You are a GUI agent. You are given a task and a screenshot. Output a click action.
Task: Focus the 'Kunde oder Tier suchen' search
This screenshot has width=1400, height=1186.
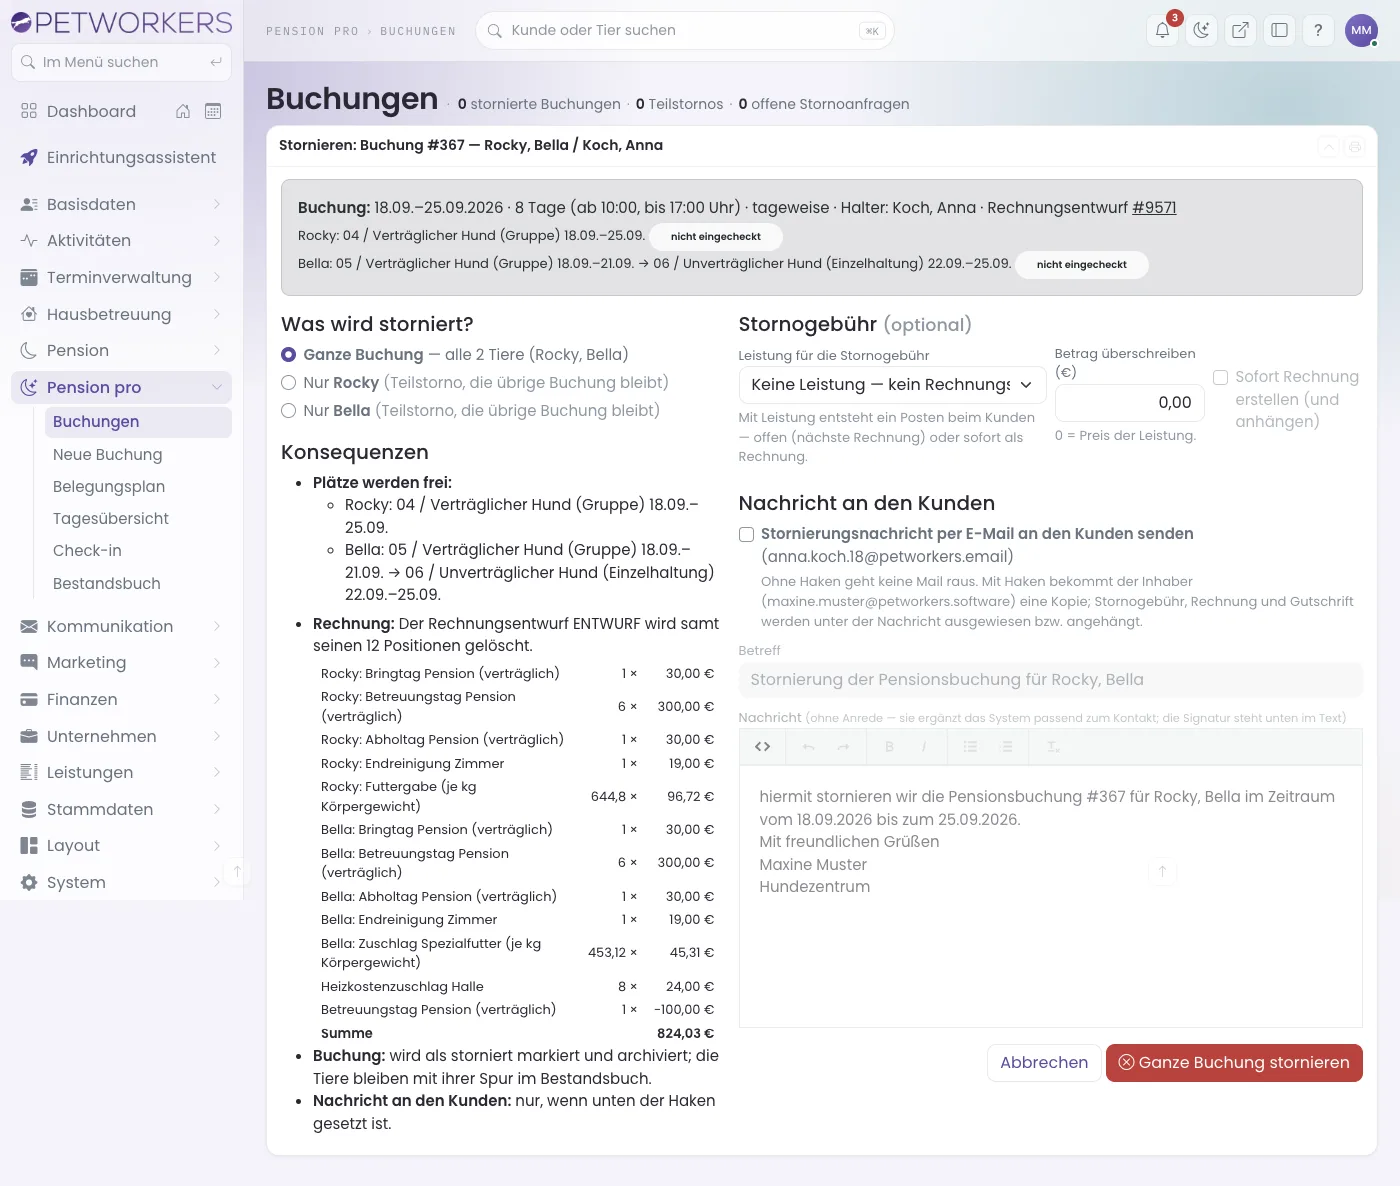pyautogui.click(x=685, y=31)
